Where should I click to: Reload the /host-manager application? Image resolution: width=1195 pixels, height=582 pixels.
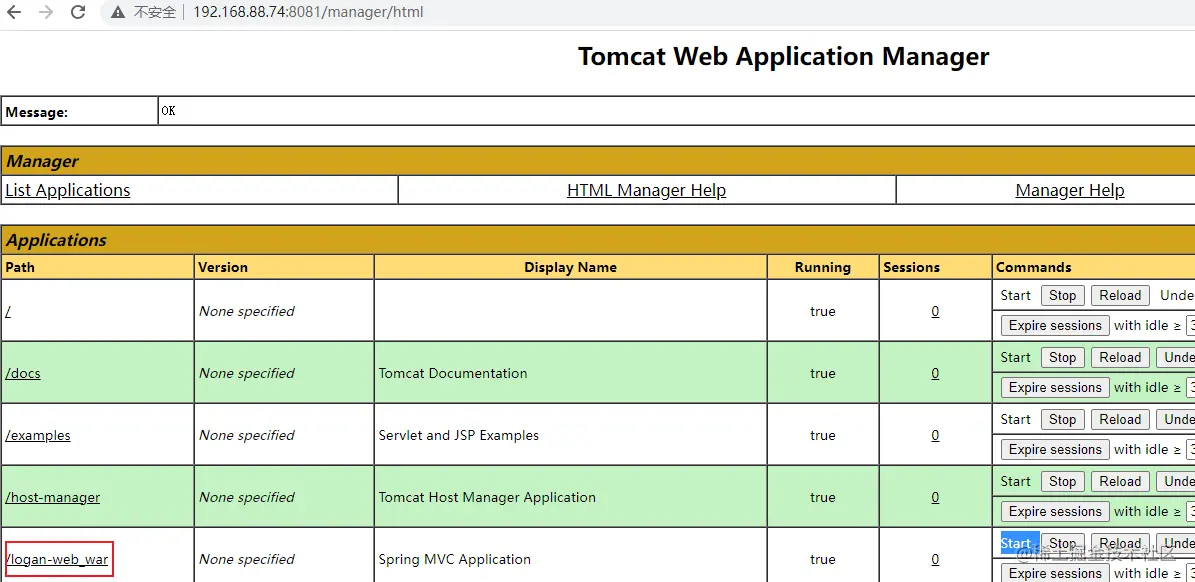click(1120, 481)
